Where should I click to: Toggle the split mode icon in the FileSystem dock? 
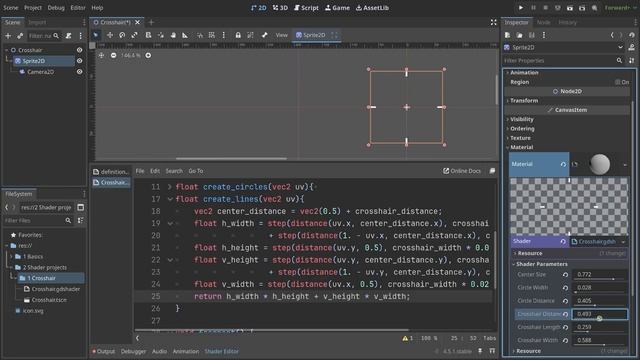click(81, 207)
